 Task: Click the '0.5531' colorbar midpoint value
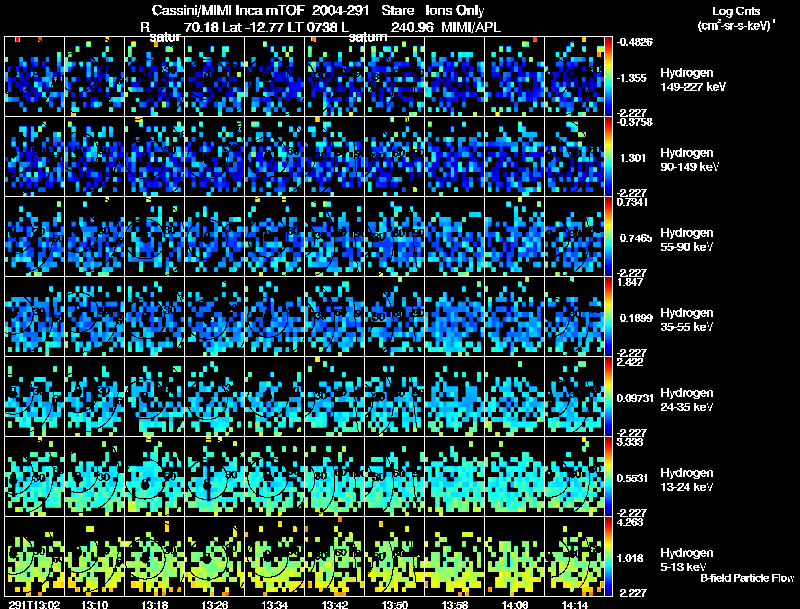633,478
